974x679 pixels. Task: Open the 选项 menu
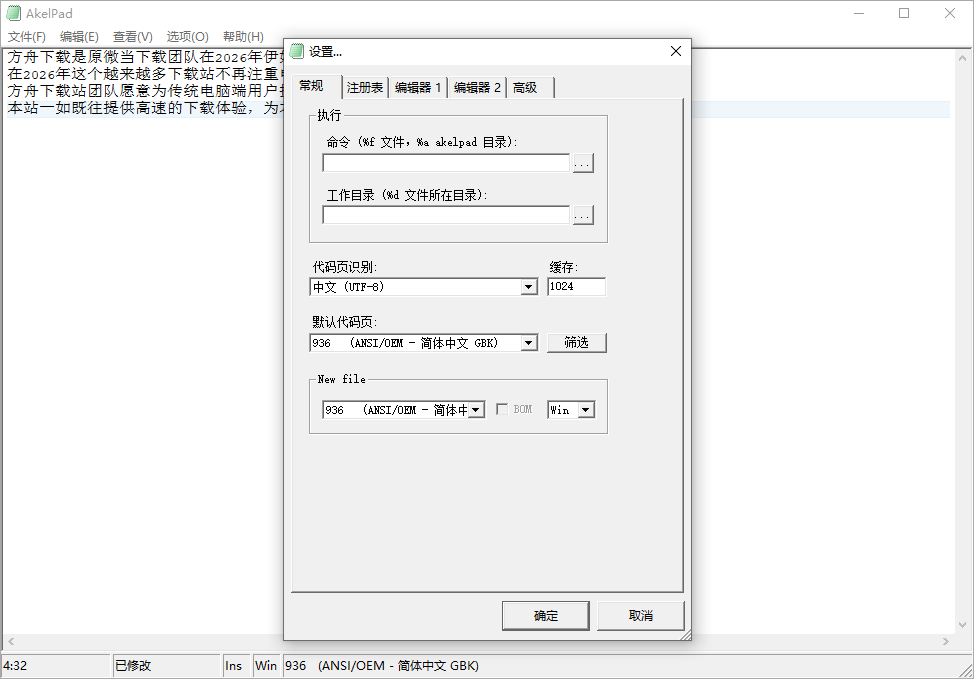point(185,36)
